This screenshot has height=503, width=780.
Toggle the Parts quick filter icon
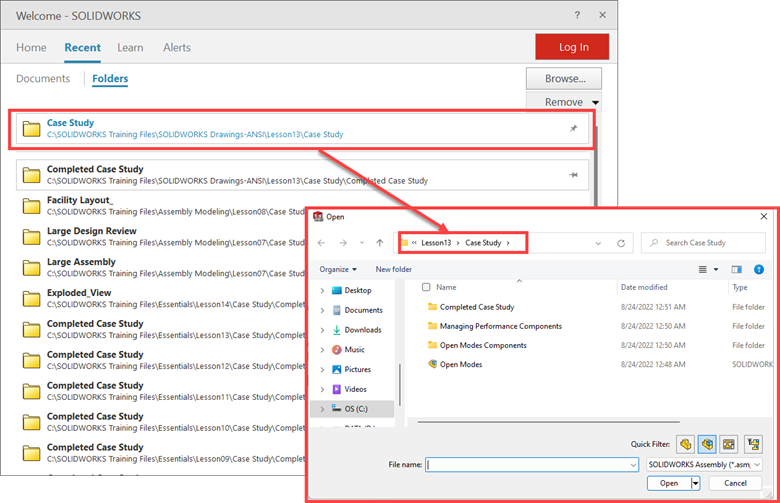685,444
